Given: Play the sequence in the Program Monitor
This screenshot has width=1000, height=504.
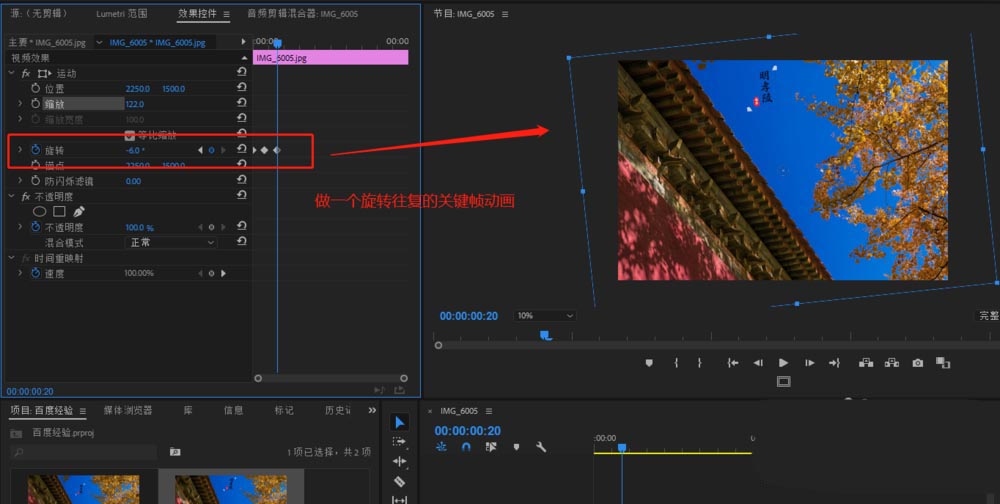Looking at the screenshot, I should coord(783,363).
